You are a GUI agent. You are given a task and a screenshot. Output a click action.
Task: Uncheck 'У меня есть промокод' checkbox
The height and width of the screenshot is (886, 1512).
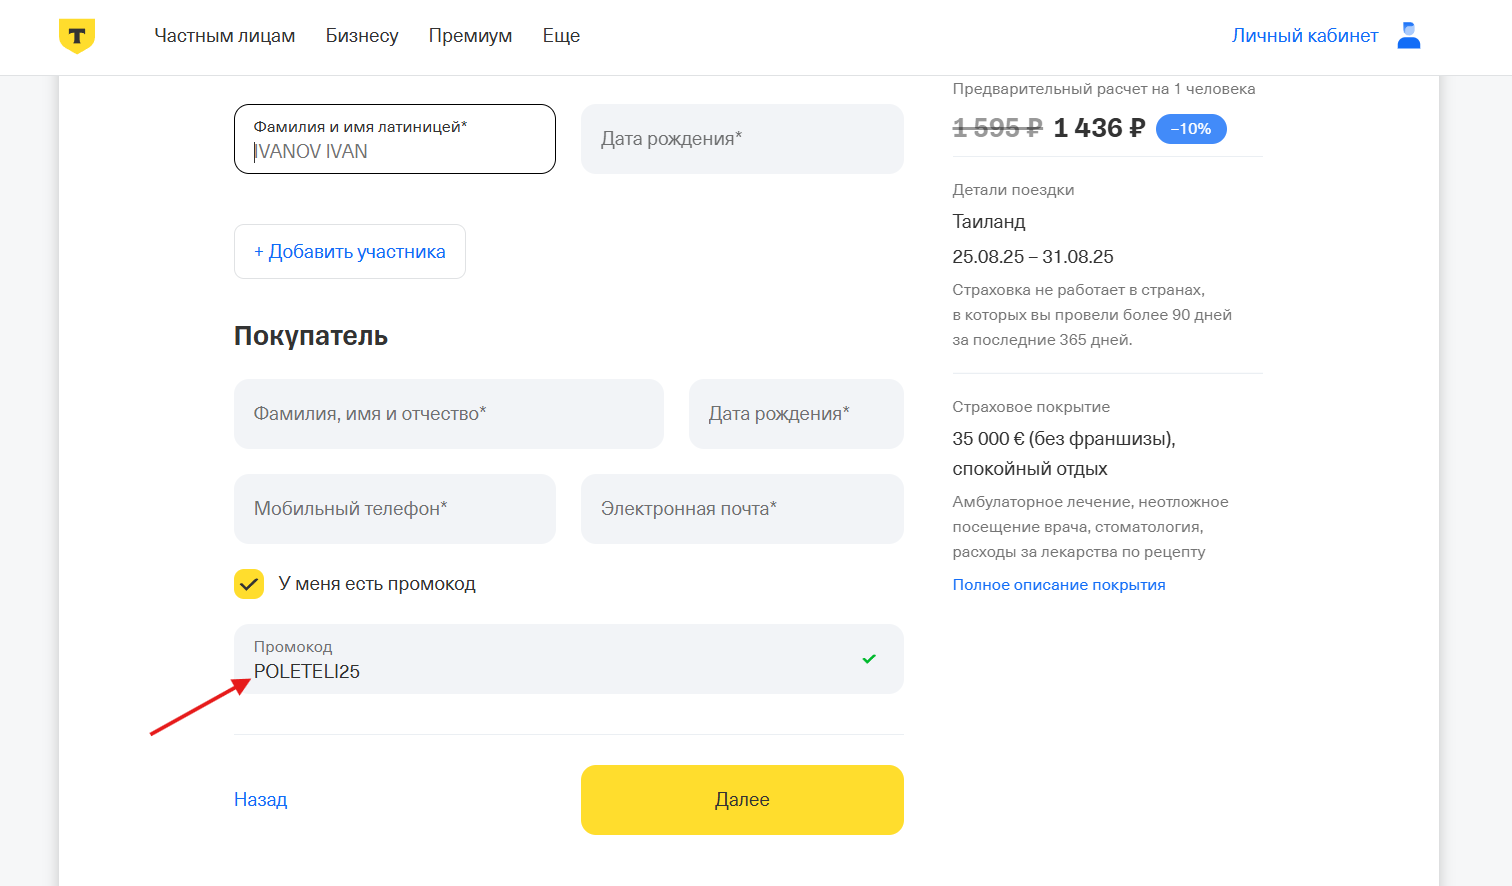(249, 584)
